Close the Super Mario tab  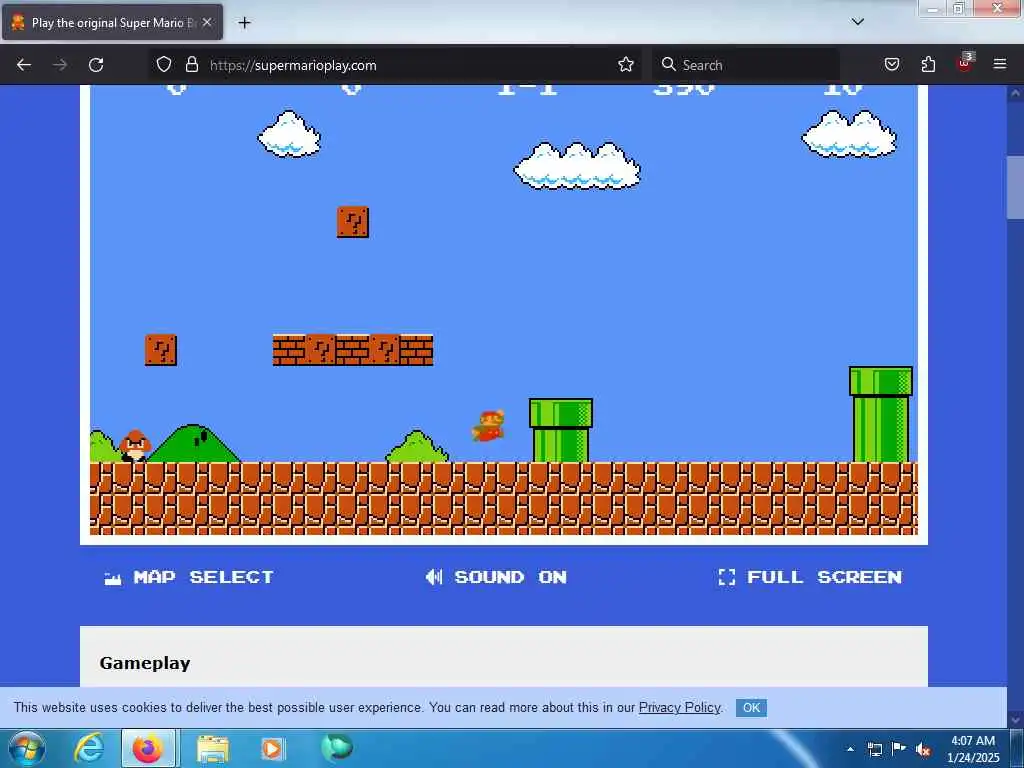[x=207, y=23]
